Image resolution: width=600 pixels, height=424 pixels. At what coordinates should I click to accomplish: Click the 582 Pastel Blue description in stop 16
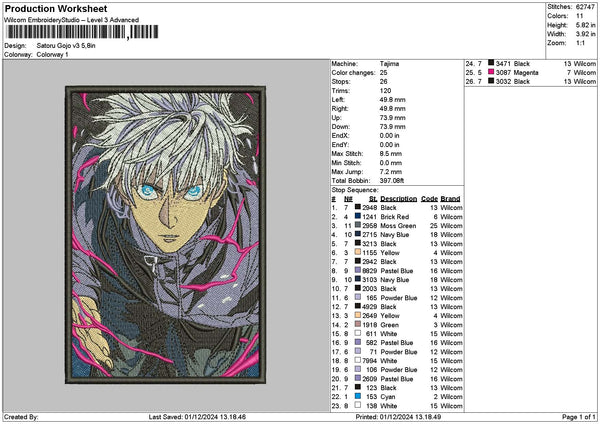tap(396, 342)
